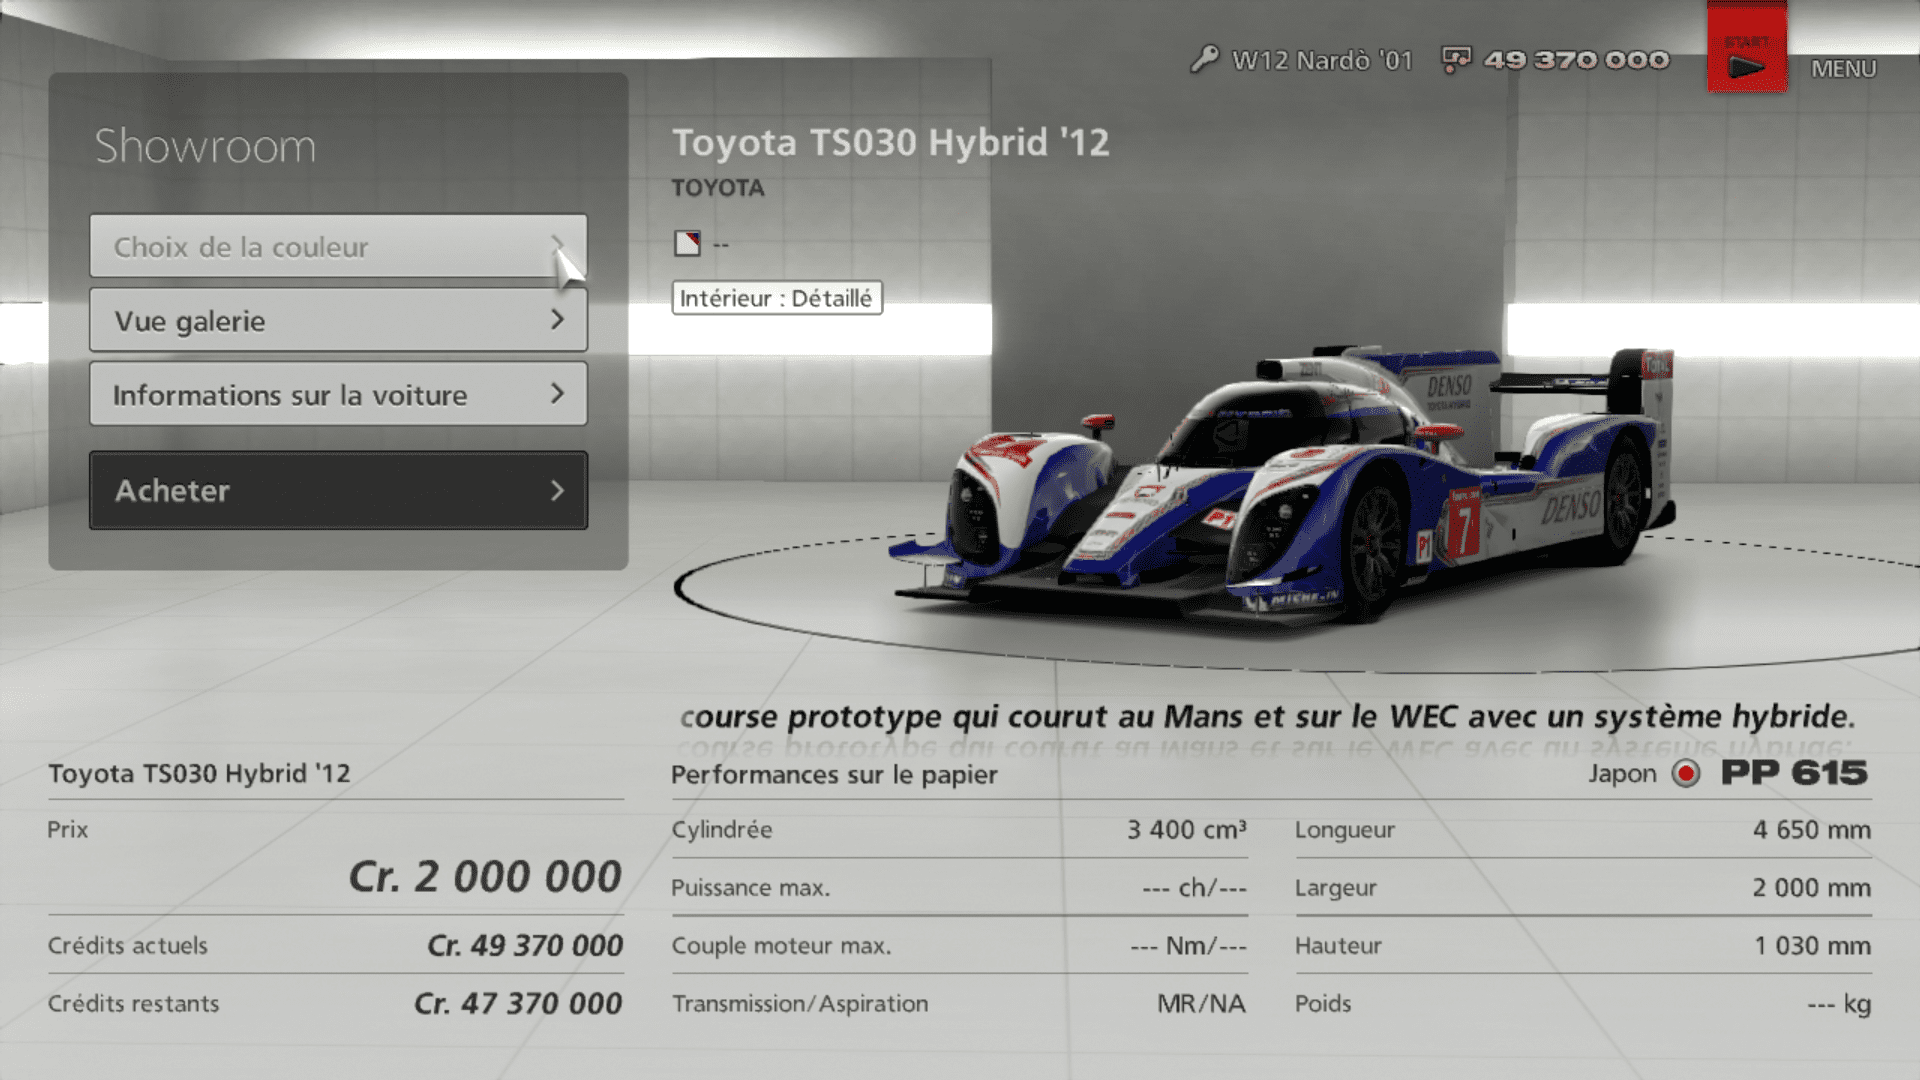
Task: Click the Cylindrée value 3 400 cm³
Action: coord(1186,829)
